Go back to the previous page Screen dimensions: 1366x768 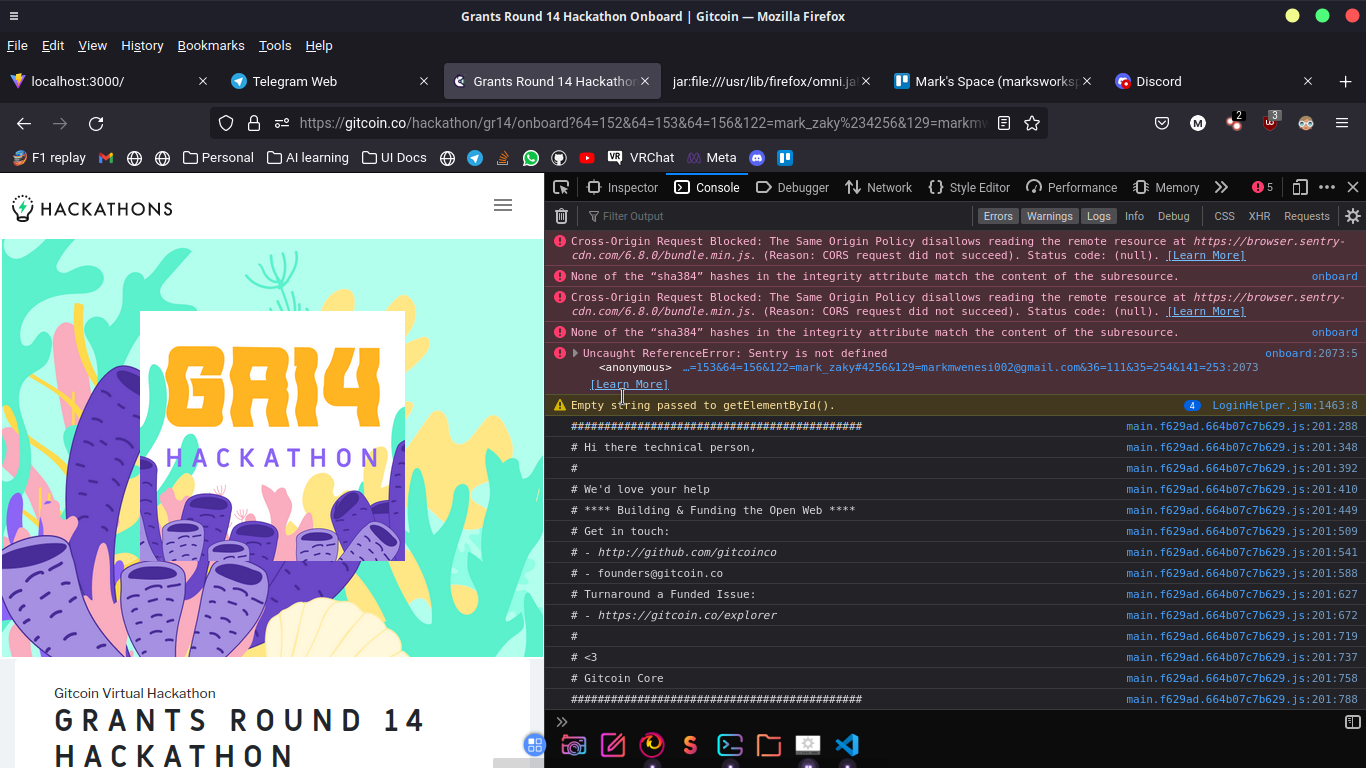pyautogui.click(x=24, y=123)
